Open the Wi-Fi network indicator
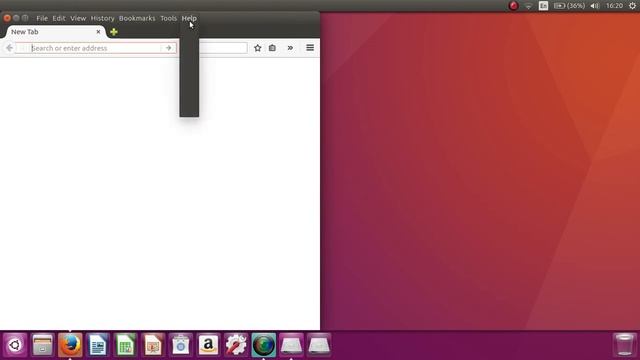The width and height of the screenshot is (640, 360). click(529, 6)
